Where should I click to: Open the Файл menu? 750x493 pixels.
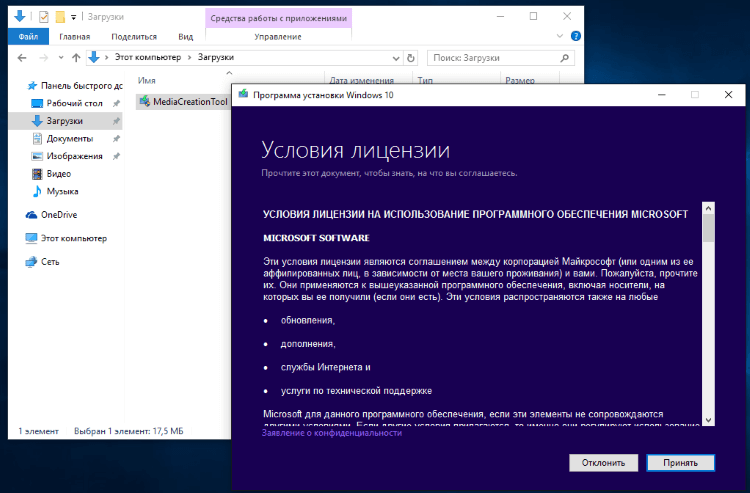pos(28,36)
